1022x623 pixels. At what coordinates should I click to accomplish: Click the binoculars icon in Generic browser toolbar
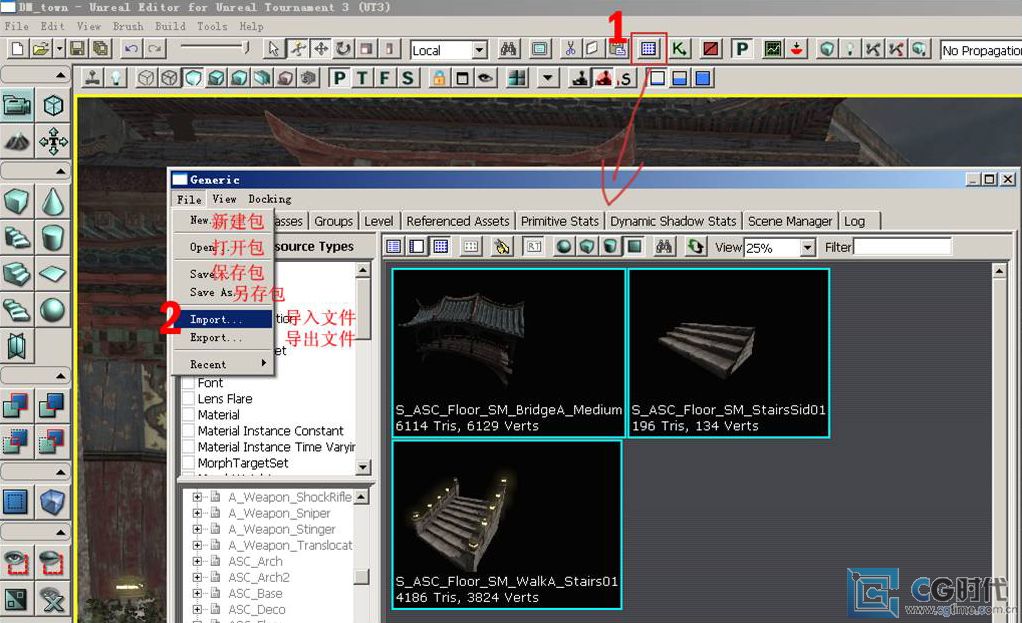pos(664,247)
